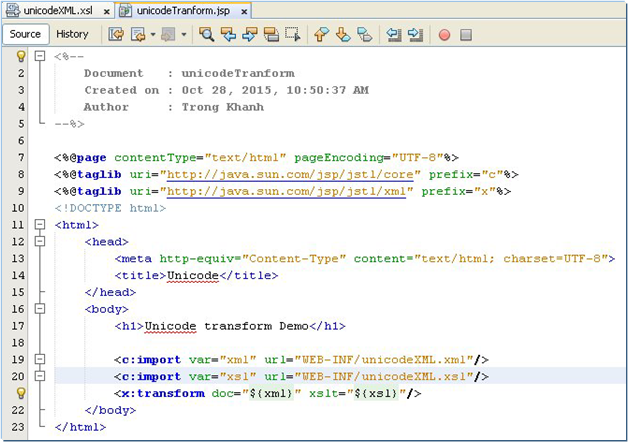The height and width of the screenshot is (442, 629).
Task: Click line number 10 in gutter
Action: coord(18,208)
